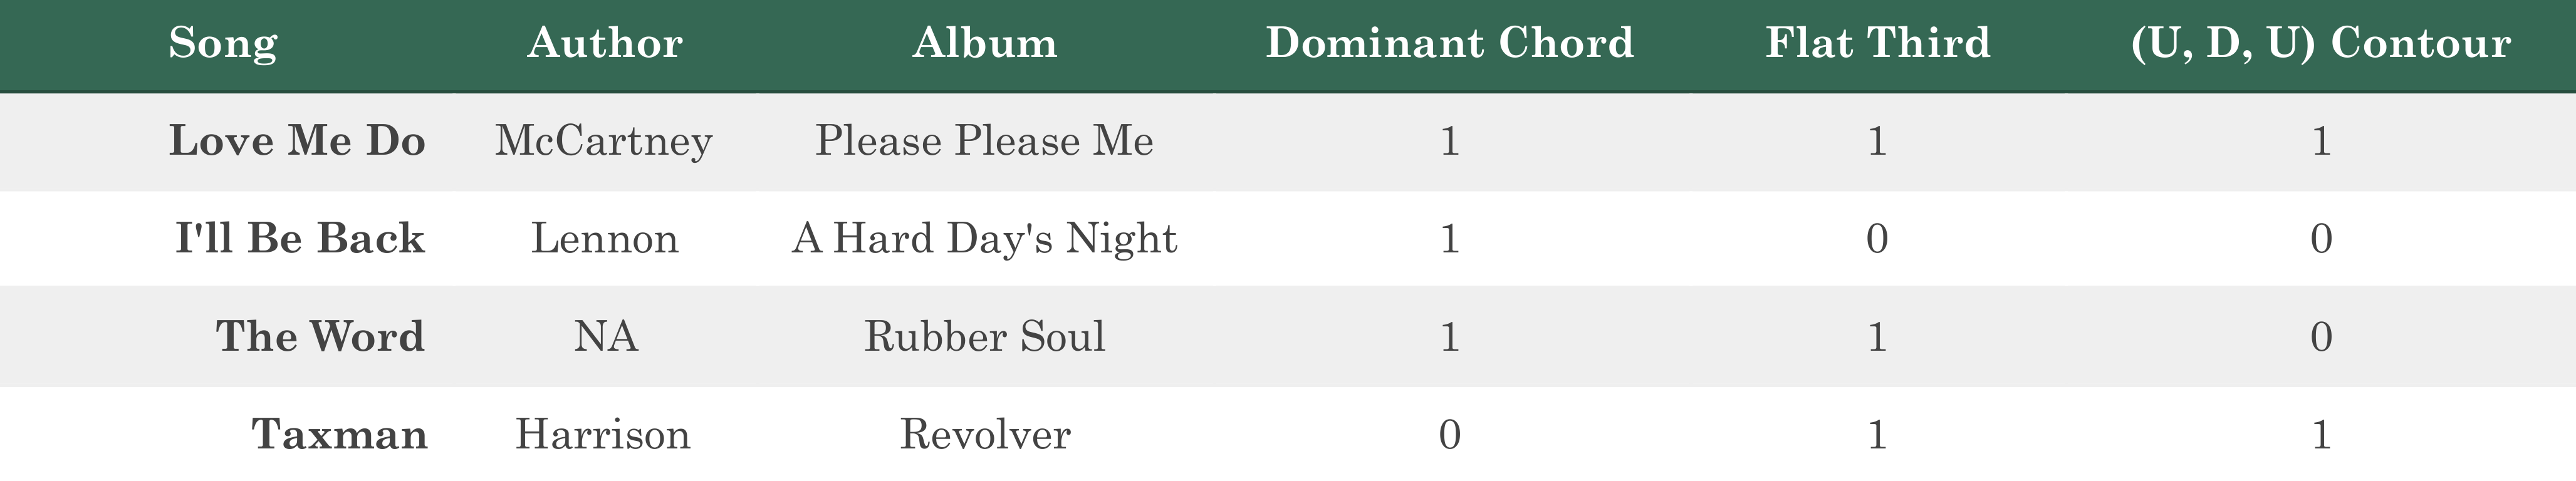Click the Harrison author cell

(x=603, y=435)
